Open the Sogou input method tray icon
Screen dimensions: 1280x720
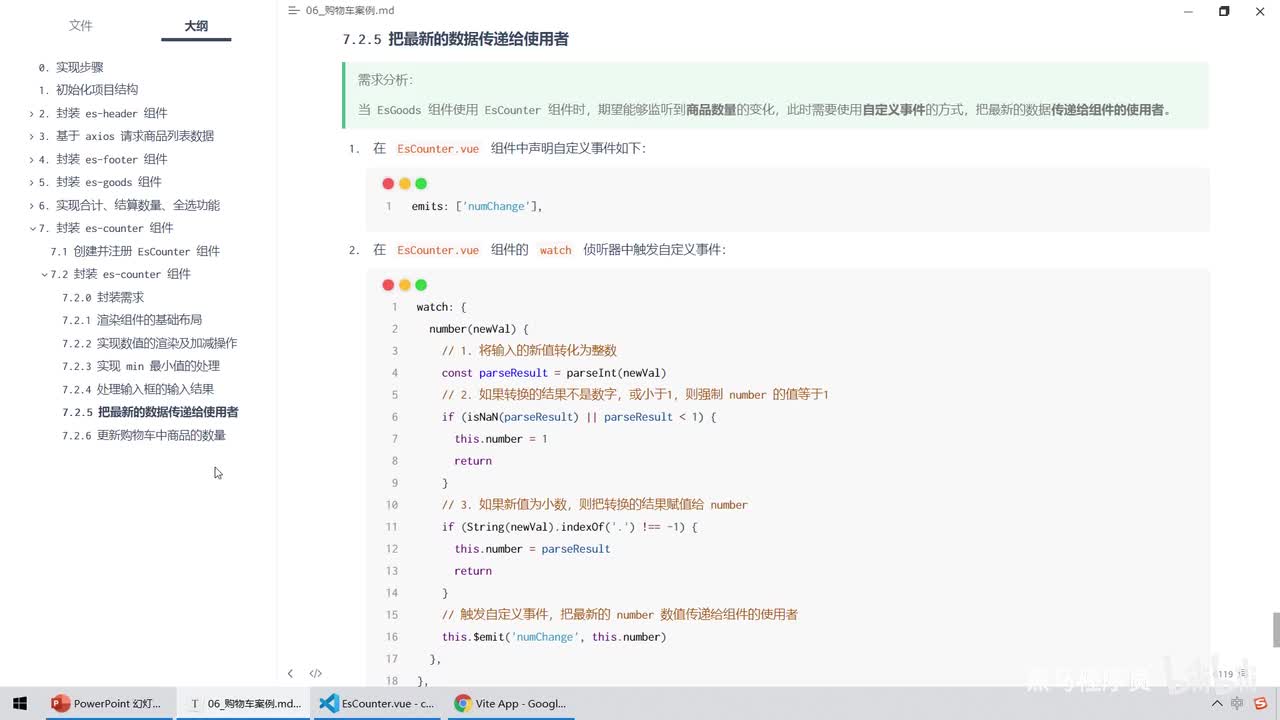point(1261,704)
